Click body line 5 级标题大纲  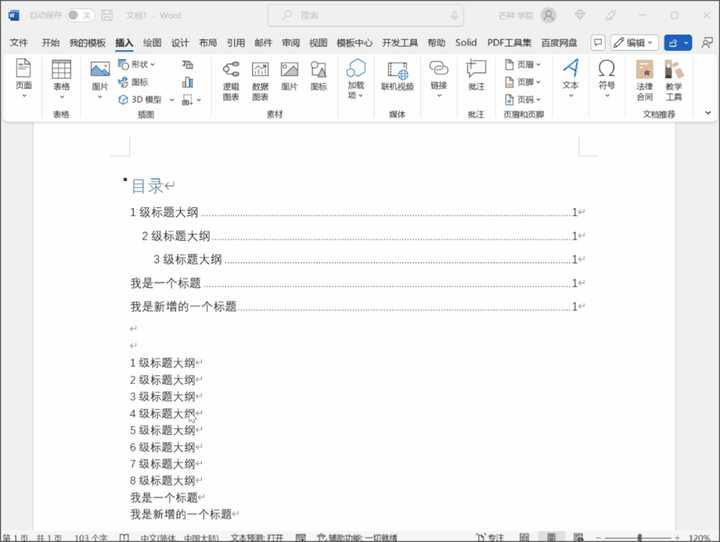click(163, 430)
